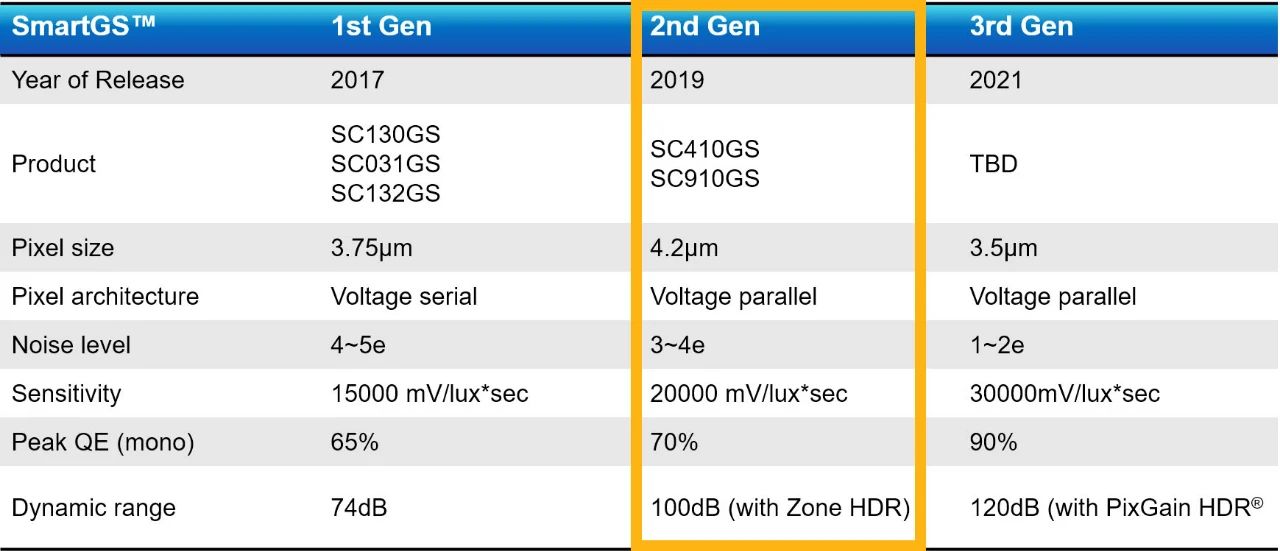The width and height of the screenshot is (1280, 551).
Task: Click the 2019 release year cell
Action: 677,80
